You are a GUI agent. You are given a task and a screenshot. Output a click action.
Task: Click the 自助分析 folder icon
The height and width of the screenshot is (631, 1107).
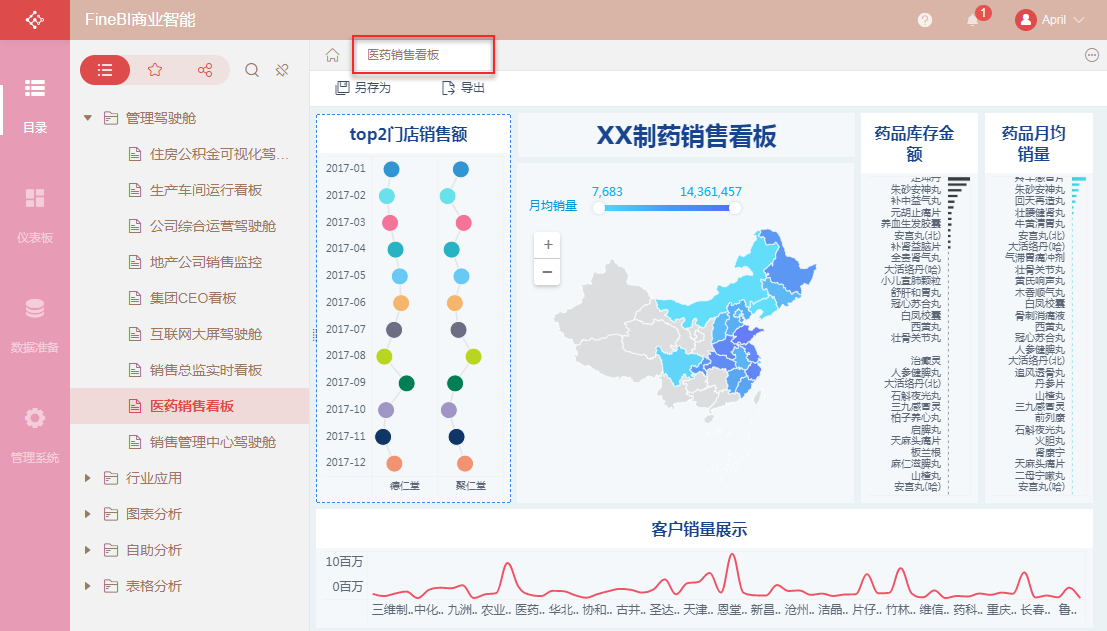(111, 550)
